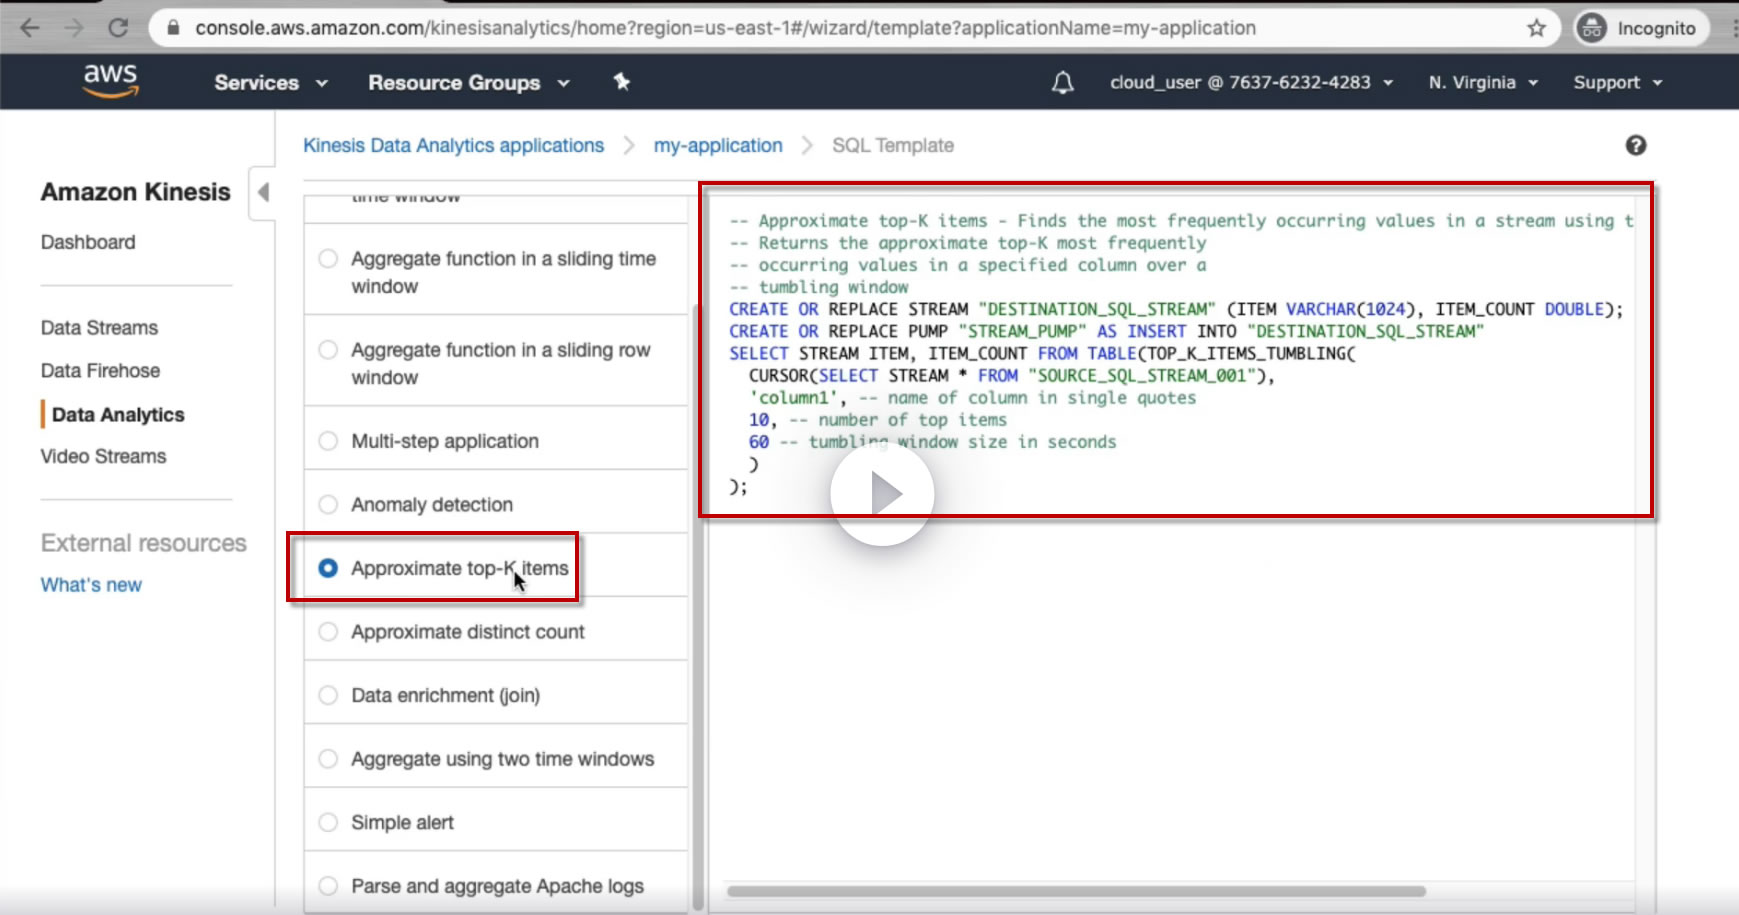Viewport: 1739px width, 915px height.
Task: Open the N. Virginia region selector
Action: coord(1482,83)
